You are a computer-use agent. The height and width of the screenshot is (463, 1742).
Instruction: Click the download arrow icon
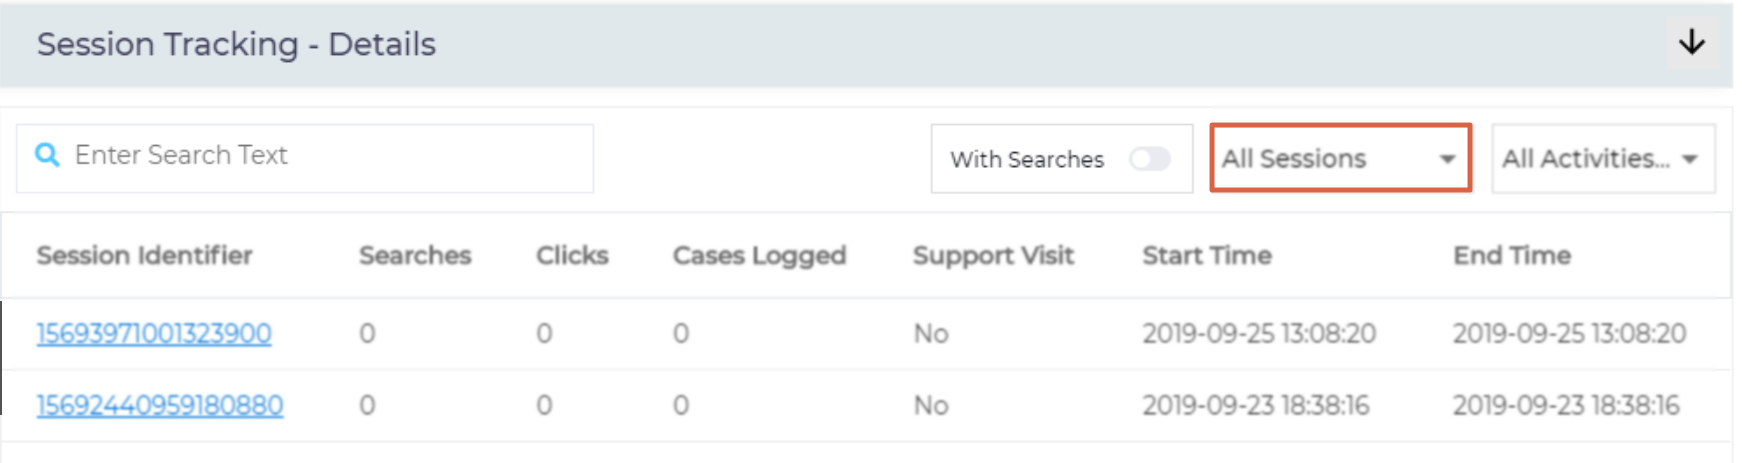coord(1691,42)
